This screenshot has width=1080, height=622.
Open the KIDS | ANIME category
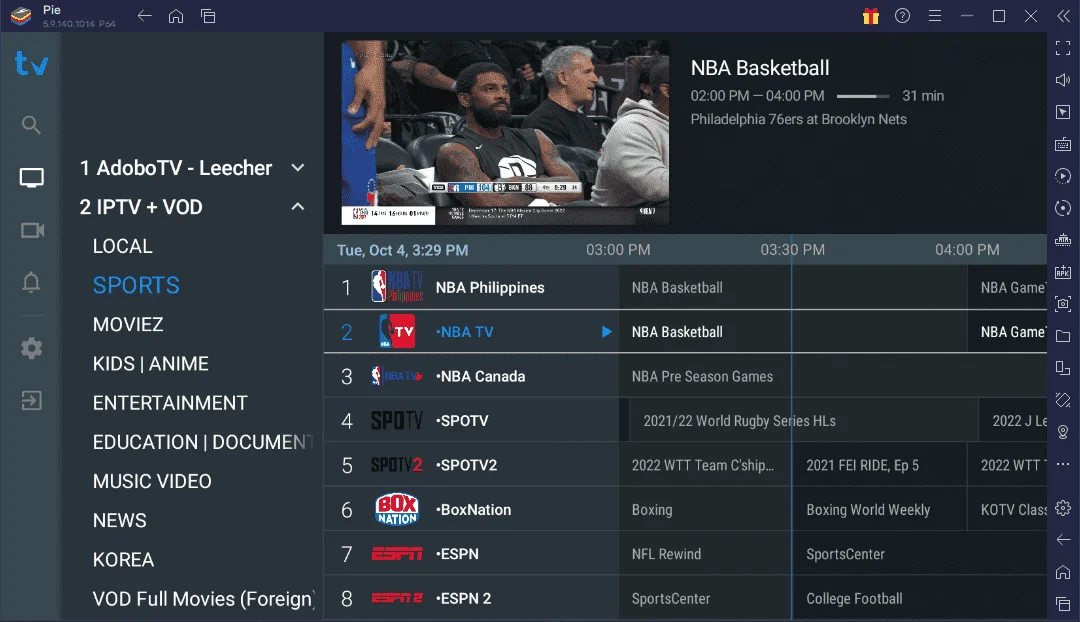(x=151, y=364)
